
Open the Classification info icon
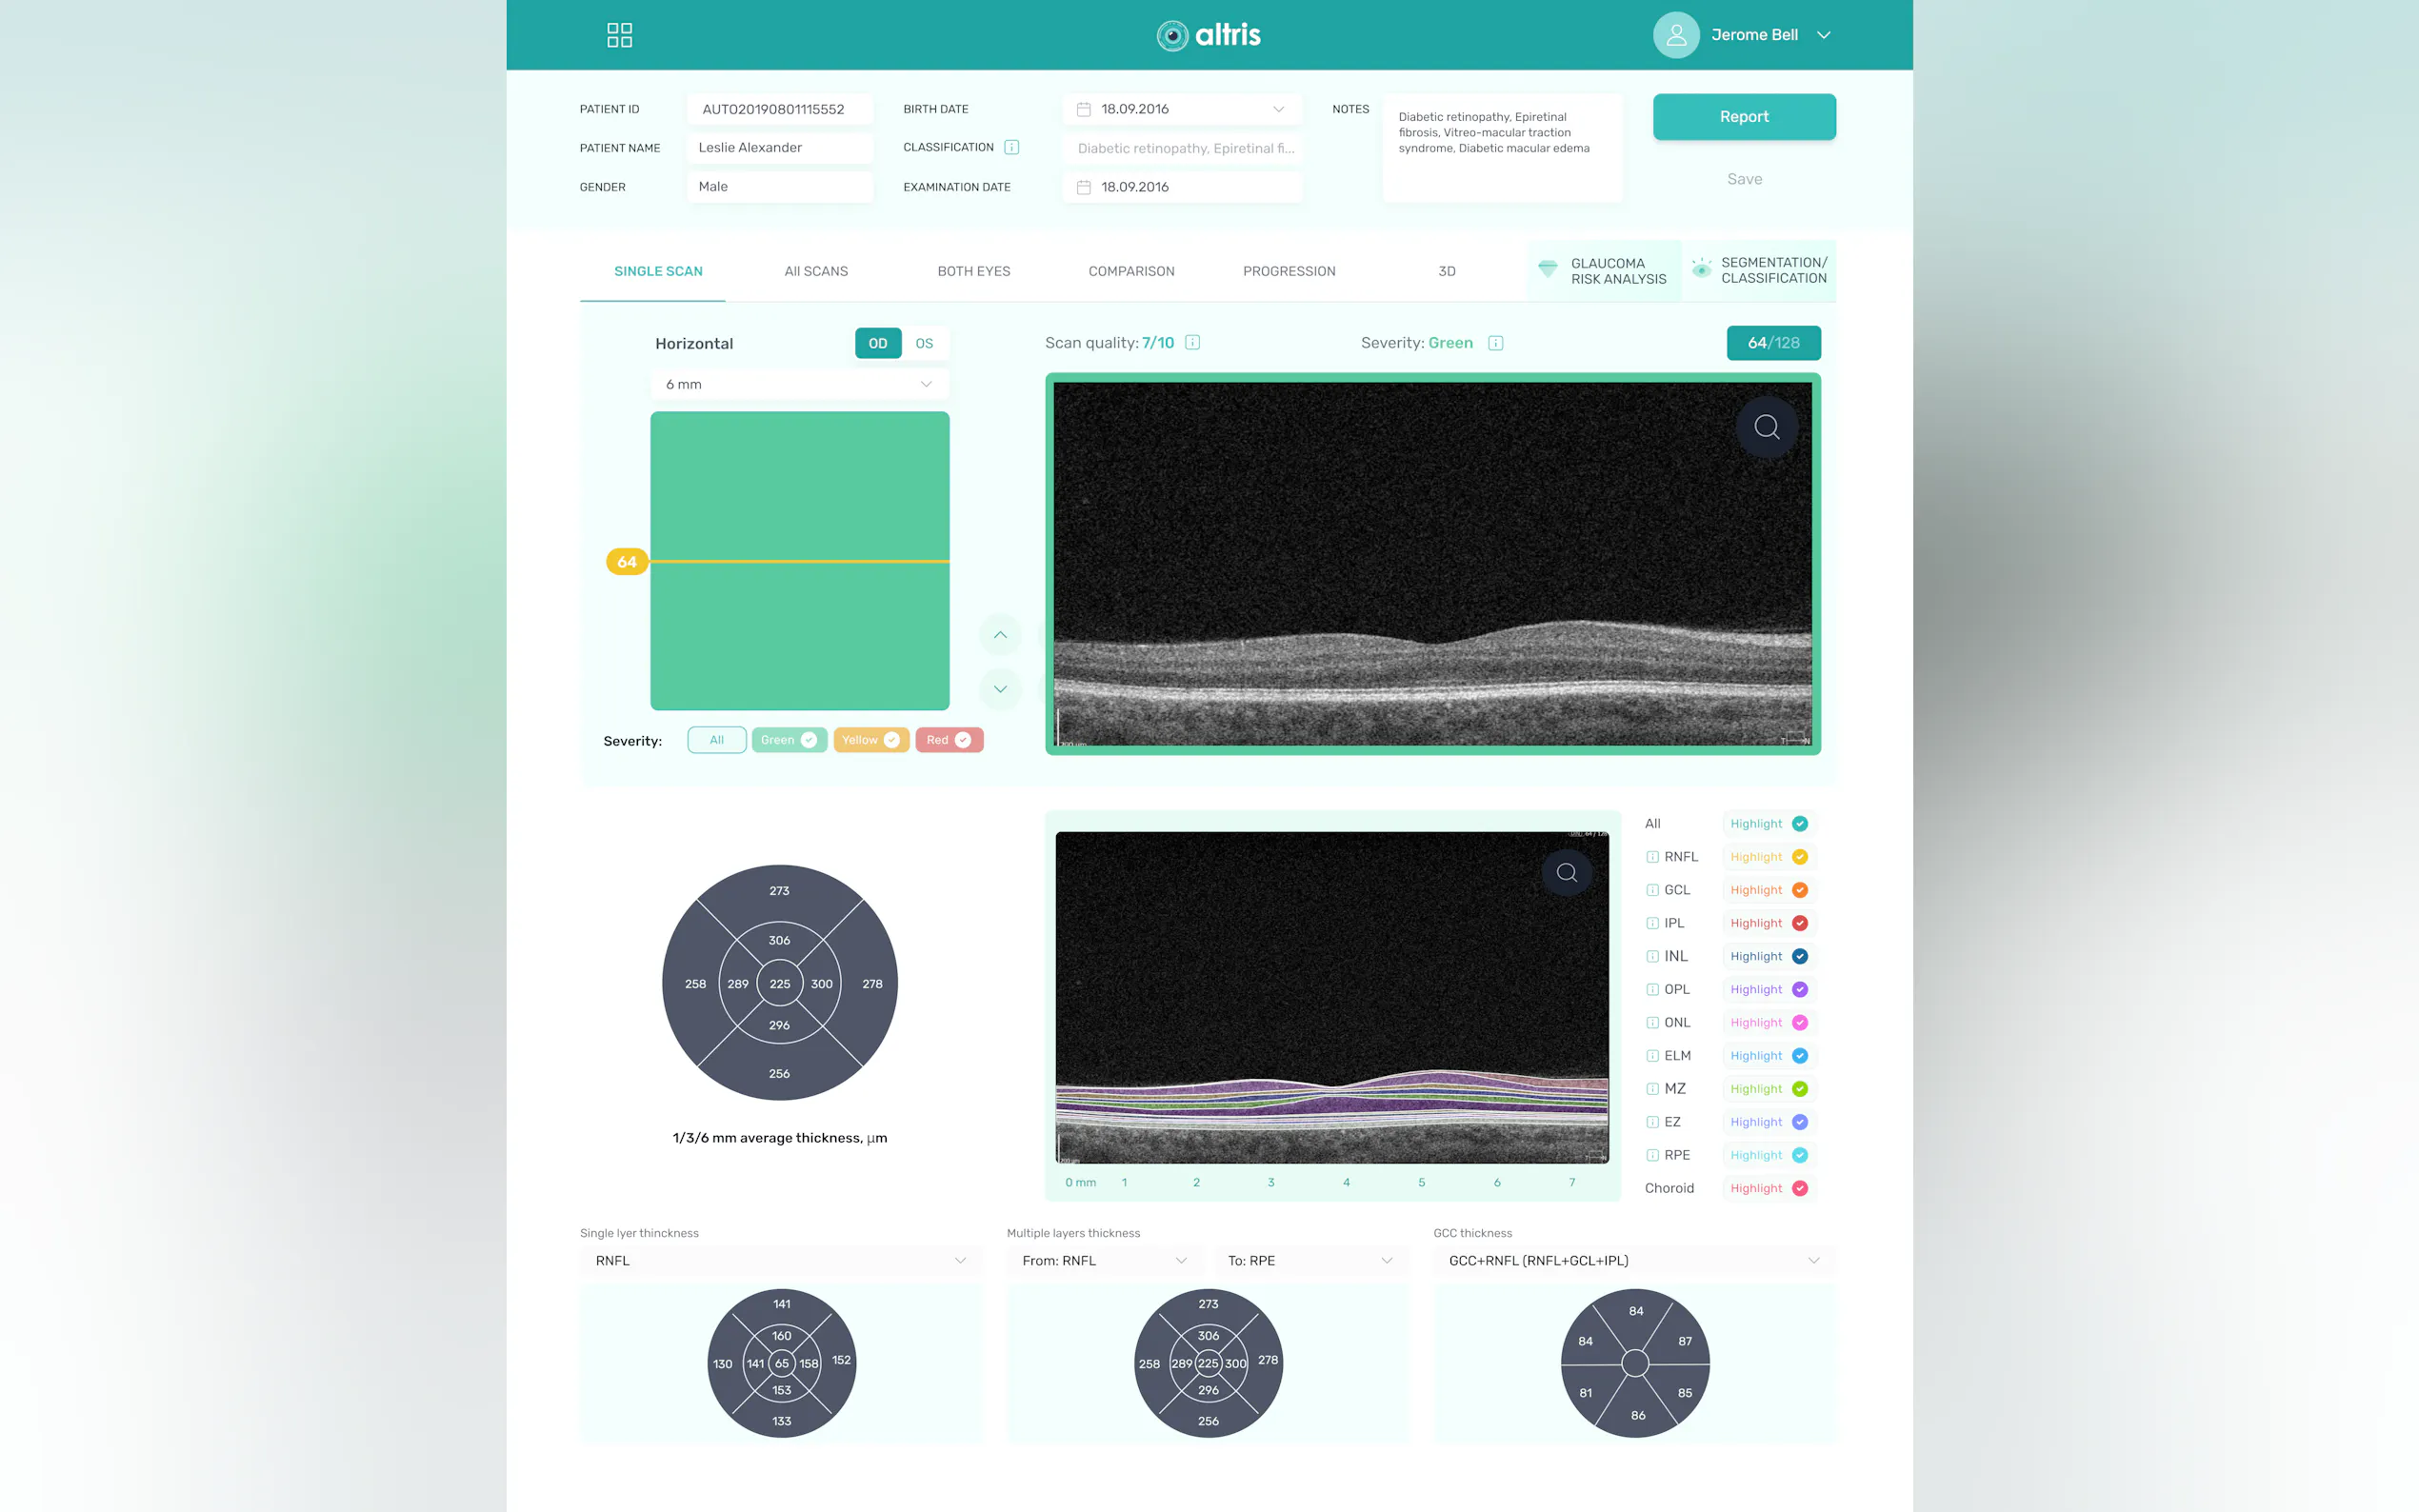tap(1012, 147)
